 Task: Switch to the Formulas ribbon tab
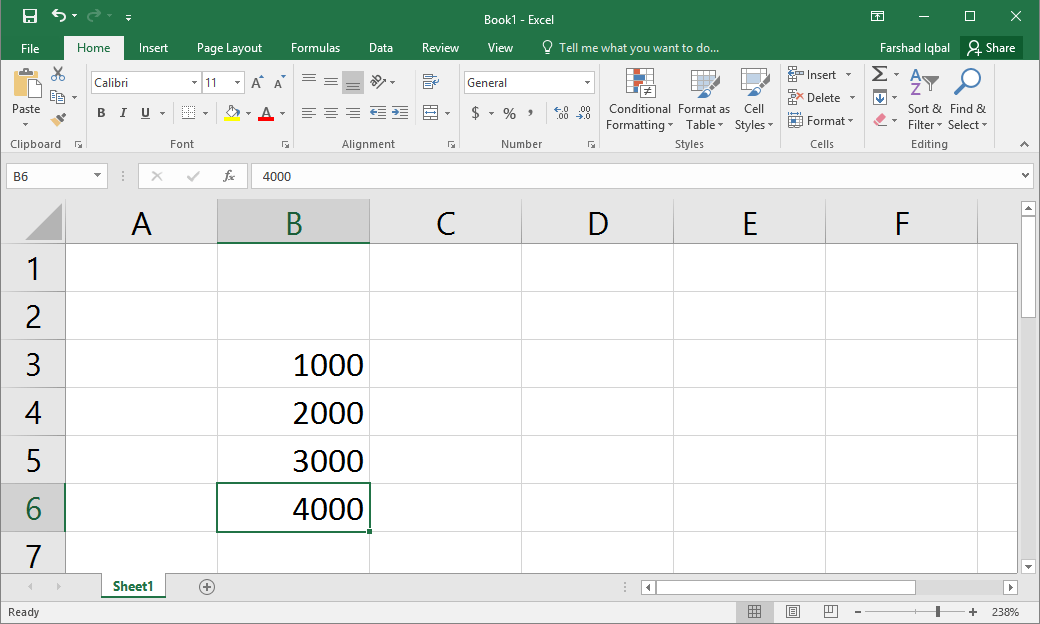(315, 47)
